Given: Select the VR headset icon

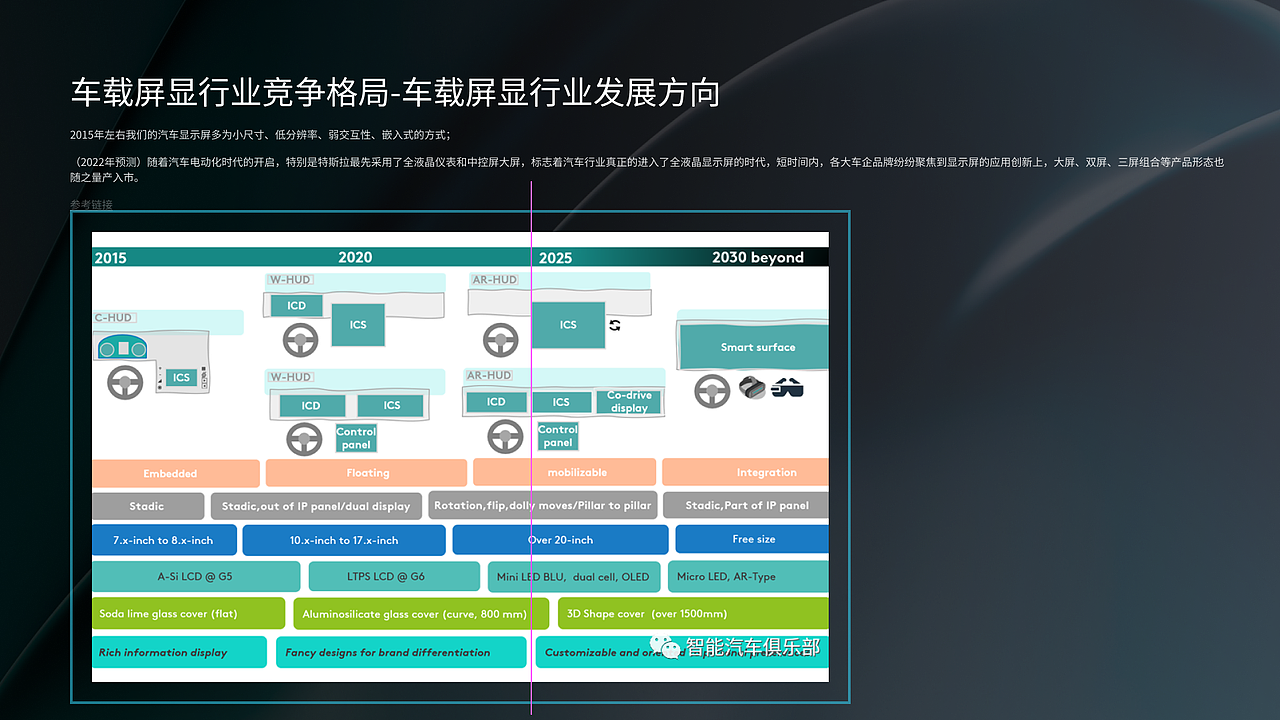Looking at the screenshot, I should pos(752,388).
